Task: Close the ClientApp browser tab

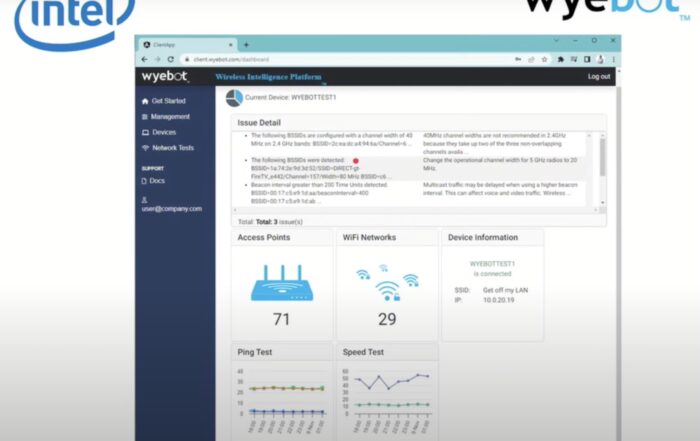Action: click(x=231, y=45)
